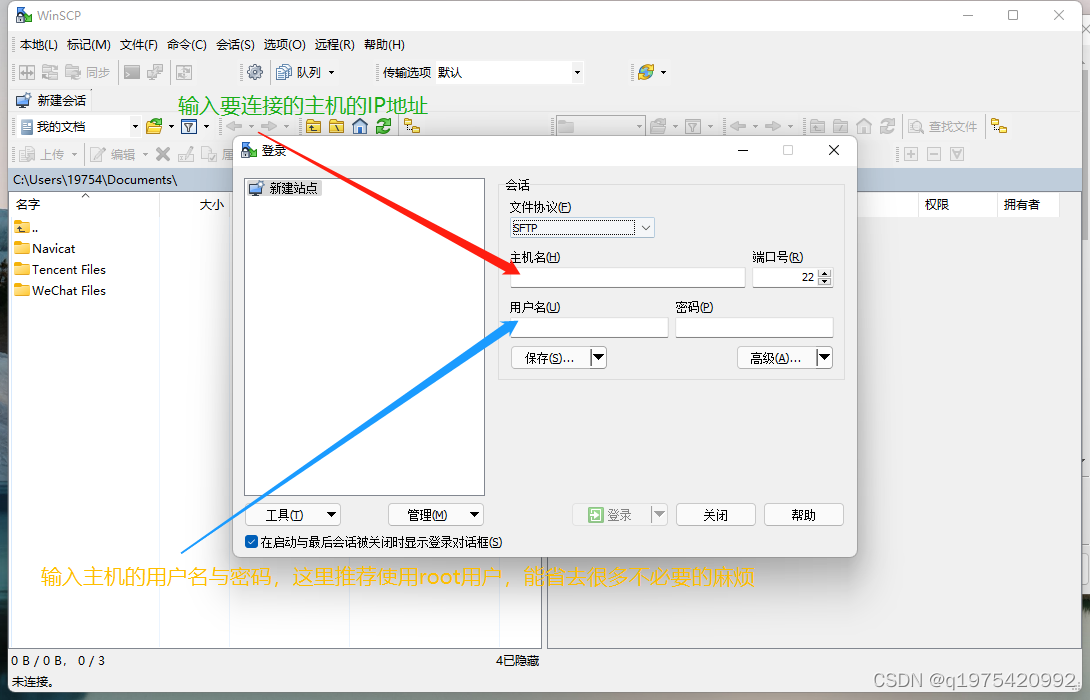
Task: Click the 登录 login button
Action: 611,515
